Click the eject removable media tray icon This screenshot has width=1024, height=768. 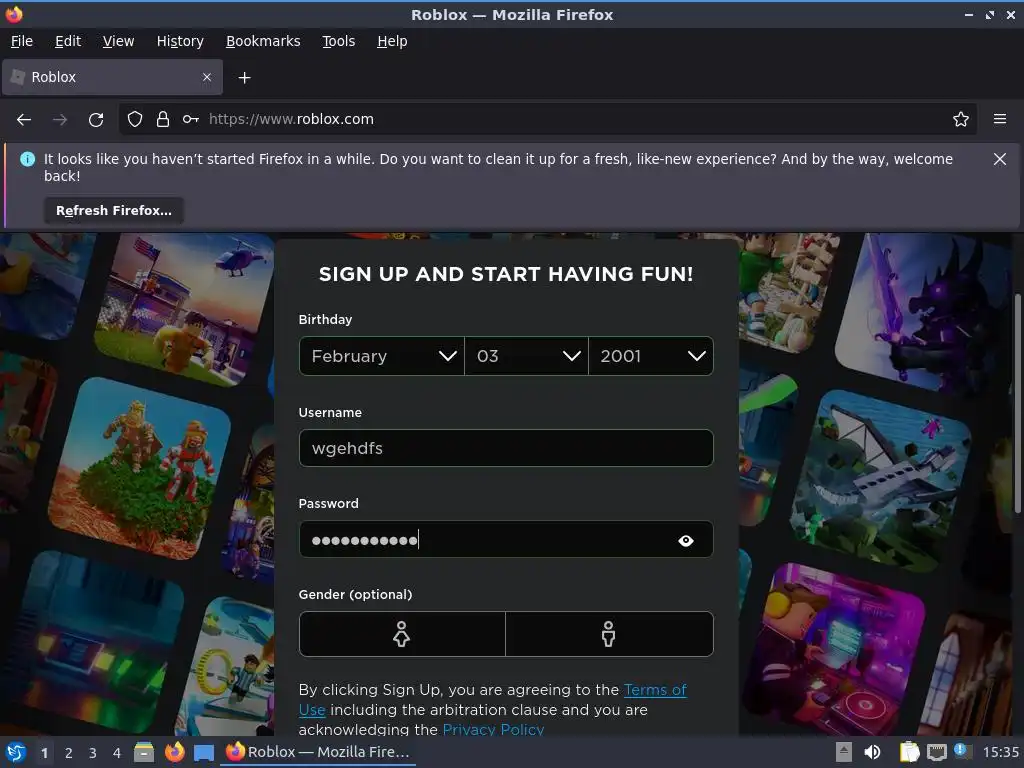tap(844, 752)
